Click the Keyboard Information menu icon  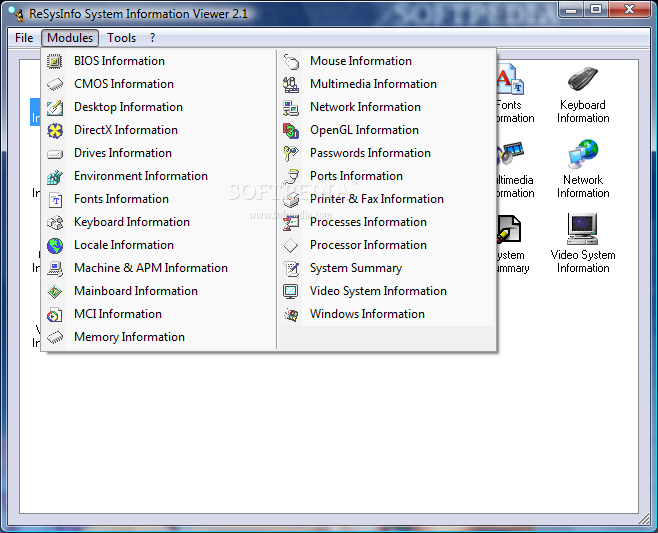(55, 222)
